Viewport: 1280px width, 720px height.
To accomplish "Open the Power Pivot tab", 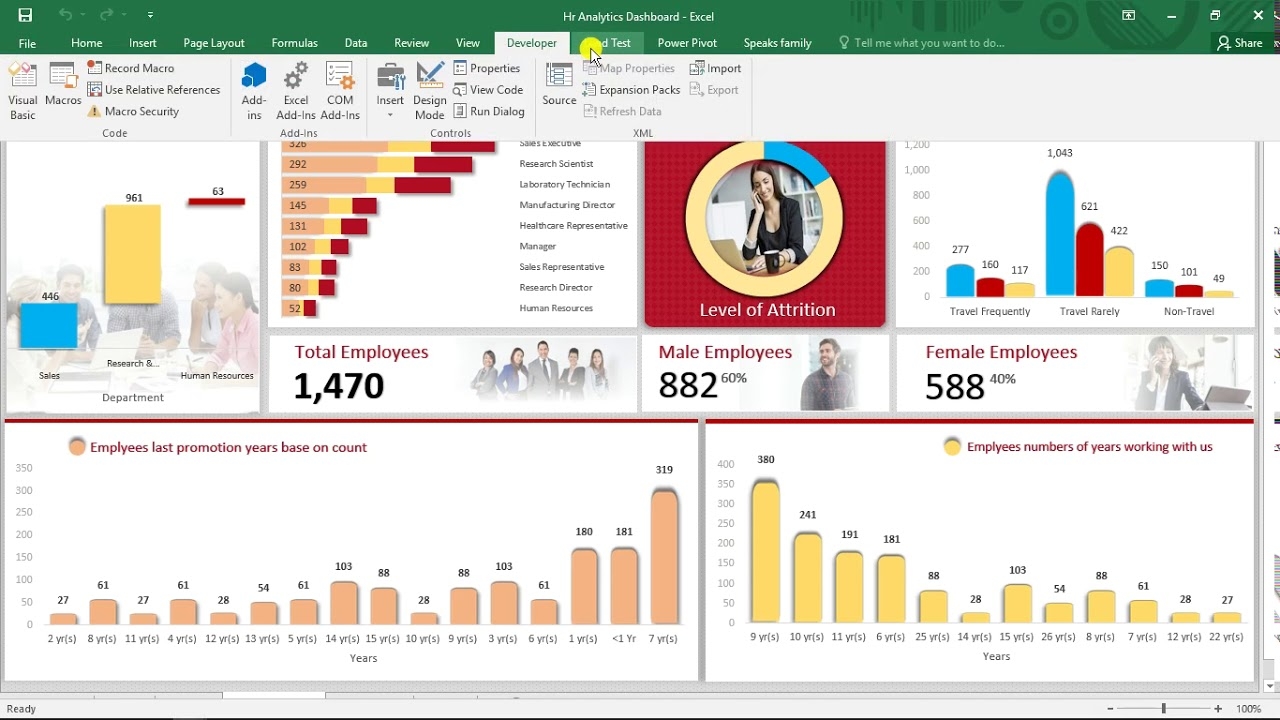I will tap(686, 43).
